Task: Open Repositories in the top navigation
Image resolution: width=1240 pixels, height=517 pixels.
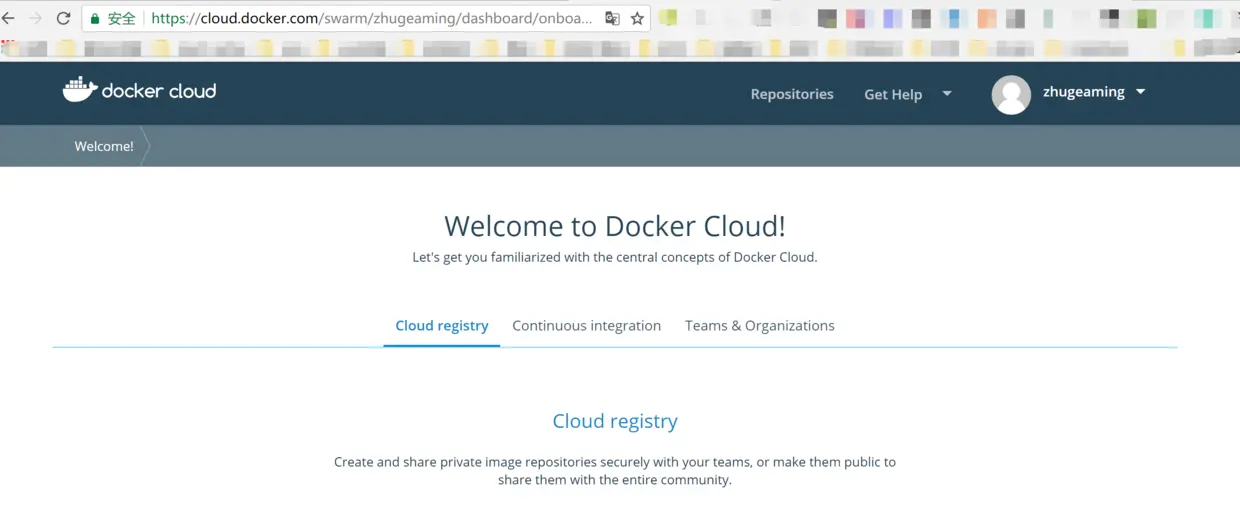Action: [x=792, y=94]
